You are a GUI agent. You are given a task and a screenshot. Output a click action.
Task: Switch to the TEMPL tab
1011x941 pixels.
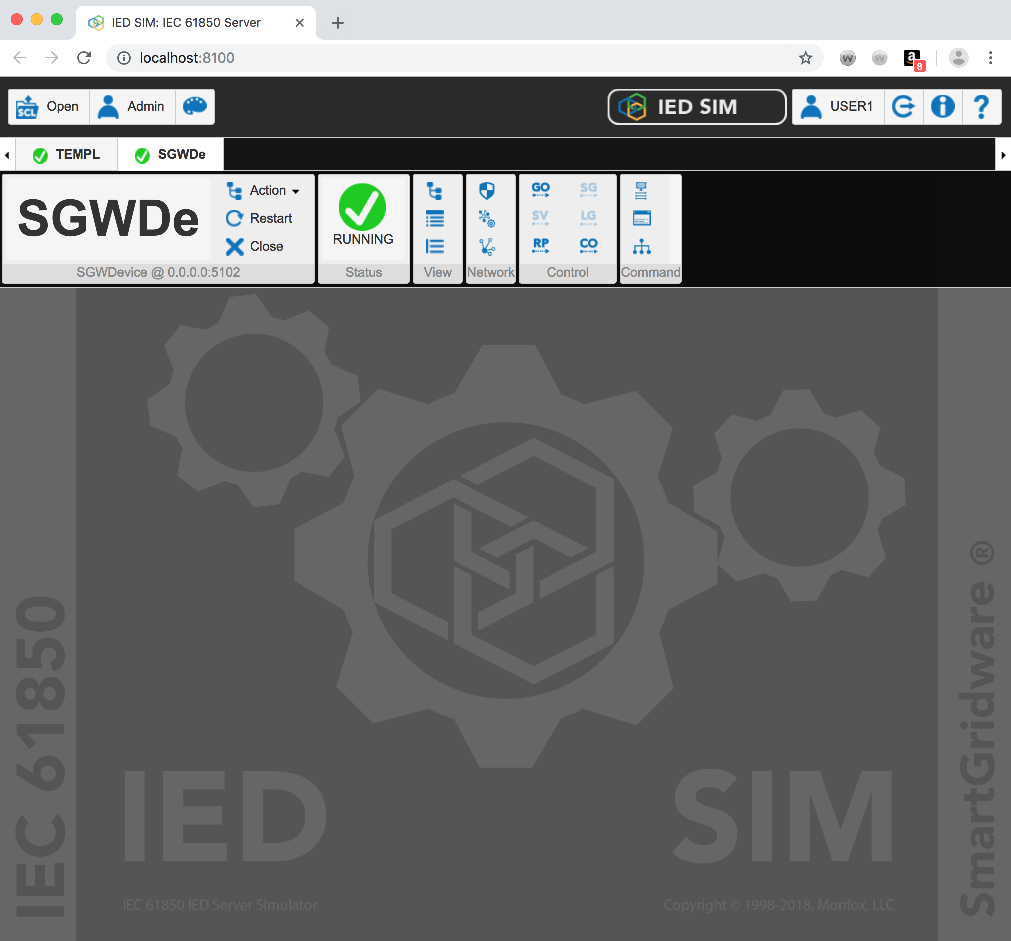point(66,155)
